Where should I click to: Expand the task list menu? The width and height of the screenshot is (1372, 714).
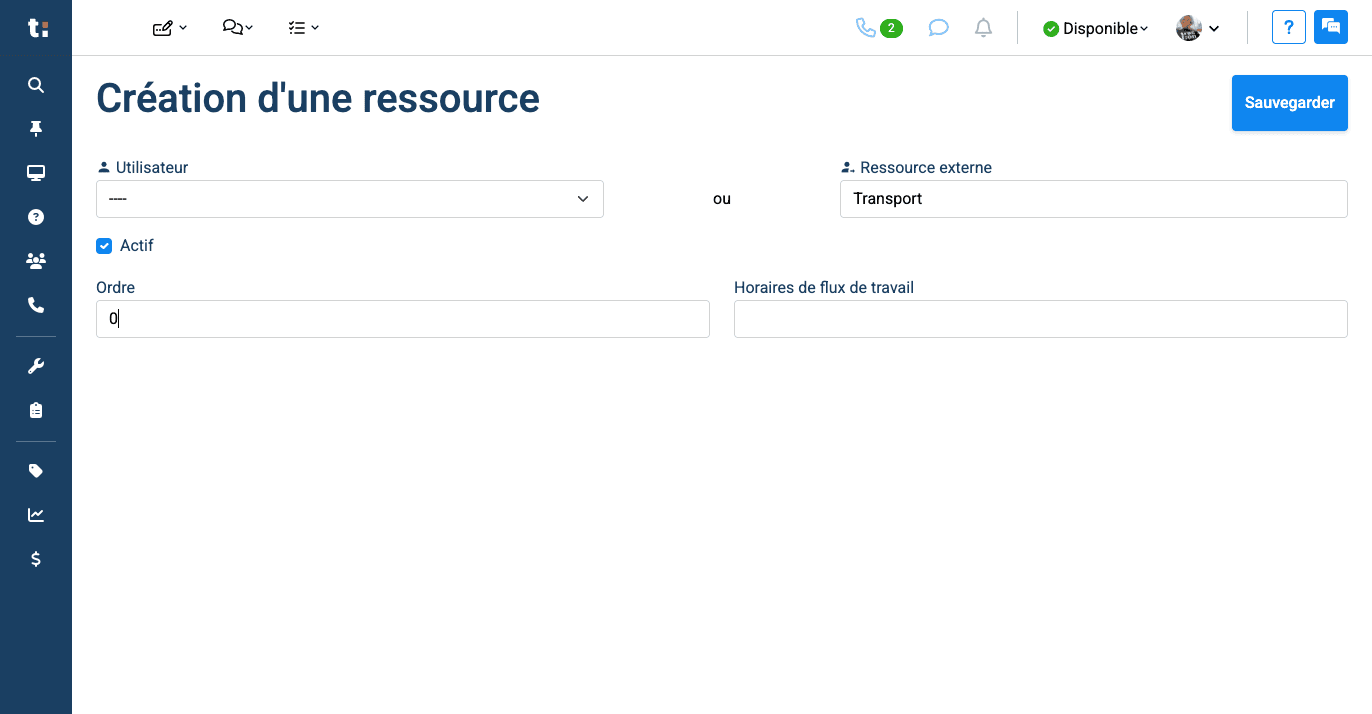tap(303, 28)
